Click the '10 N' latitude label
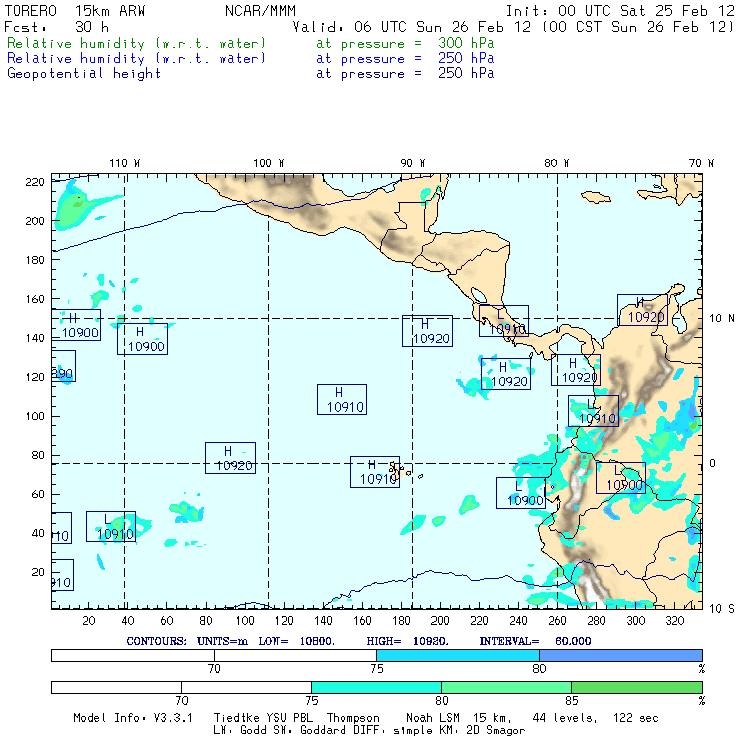This screenshot has height=740, width=740. 722,318
